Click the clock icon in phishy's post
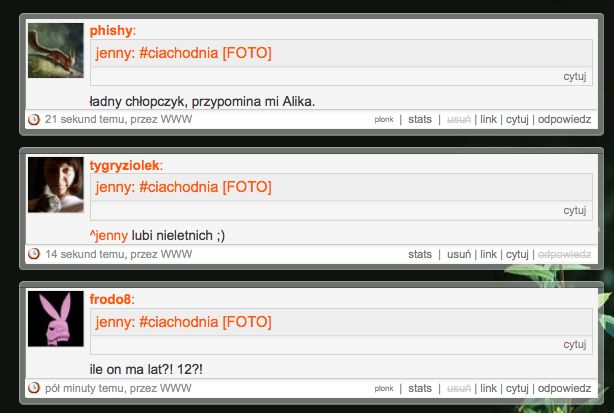 (x=34, y=119)
